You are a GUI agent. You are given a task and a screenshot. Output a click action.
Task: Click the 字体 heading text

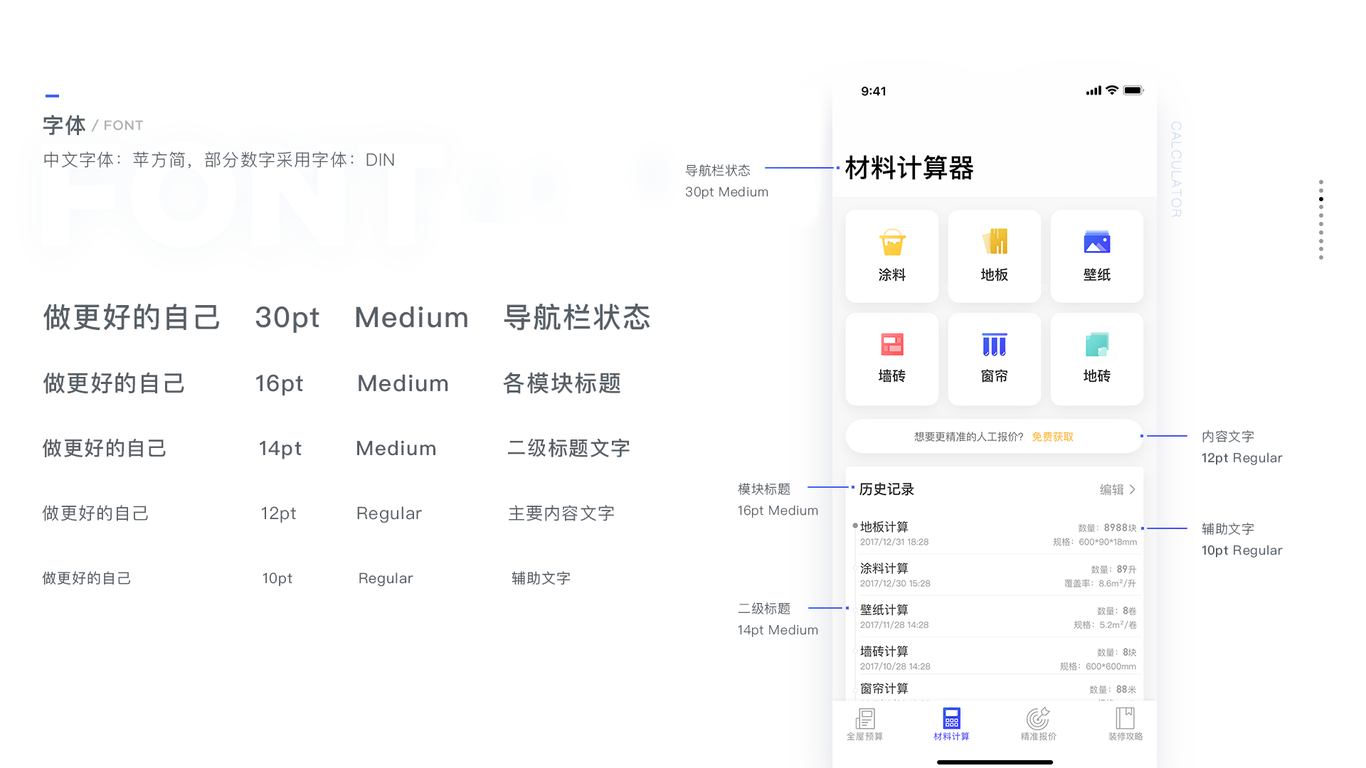pos(64,126)
